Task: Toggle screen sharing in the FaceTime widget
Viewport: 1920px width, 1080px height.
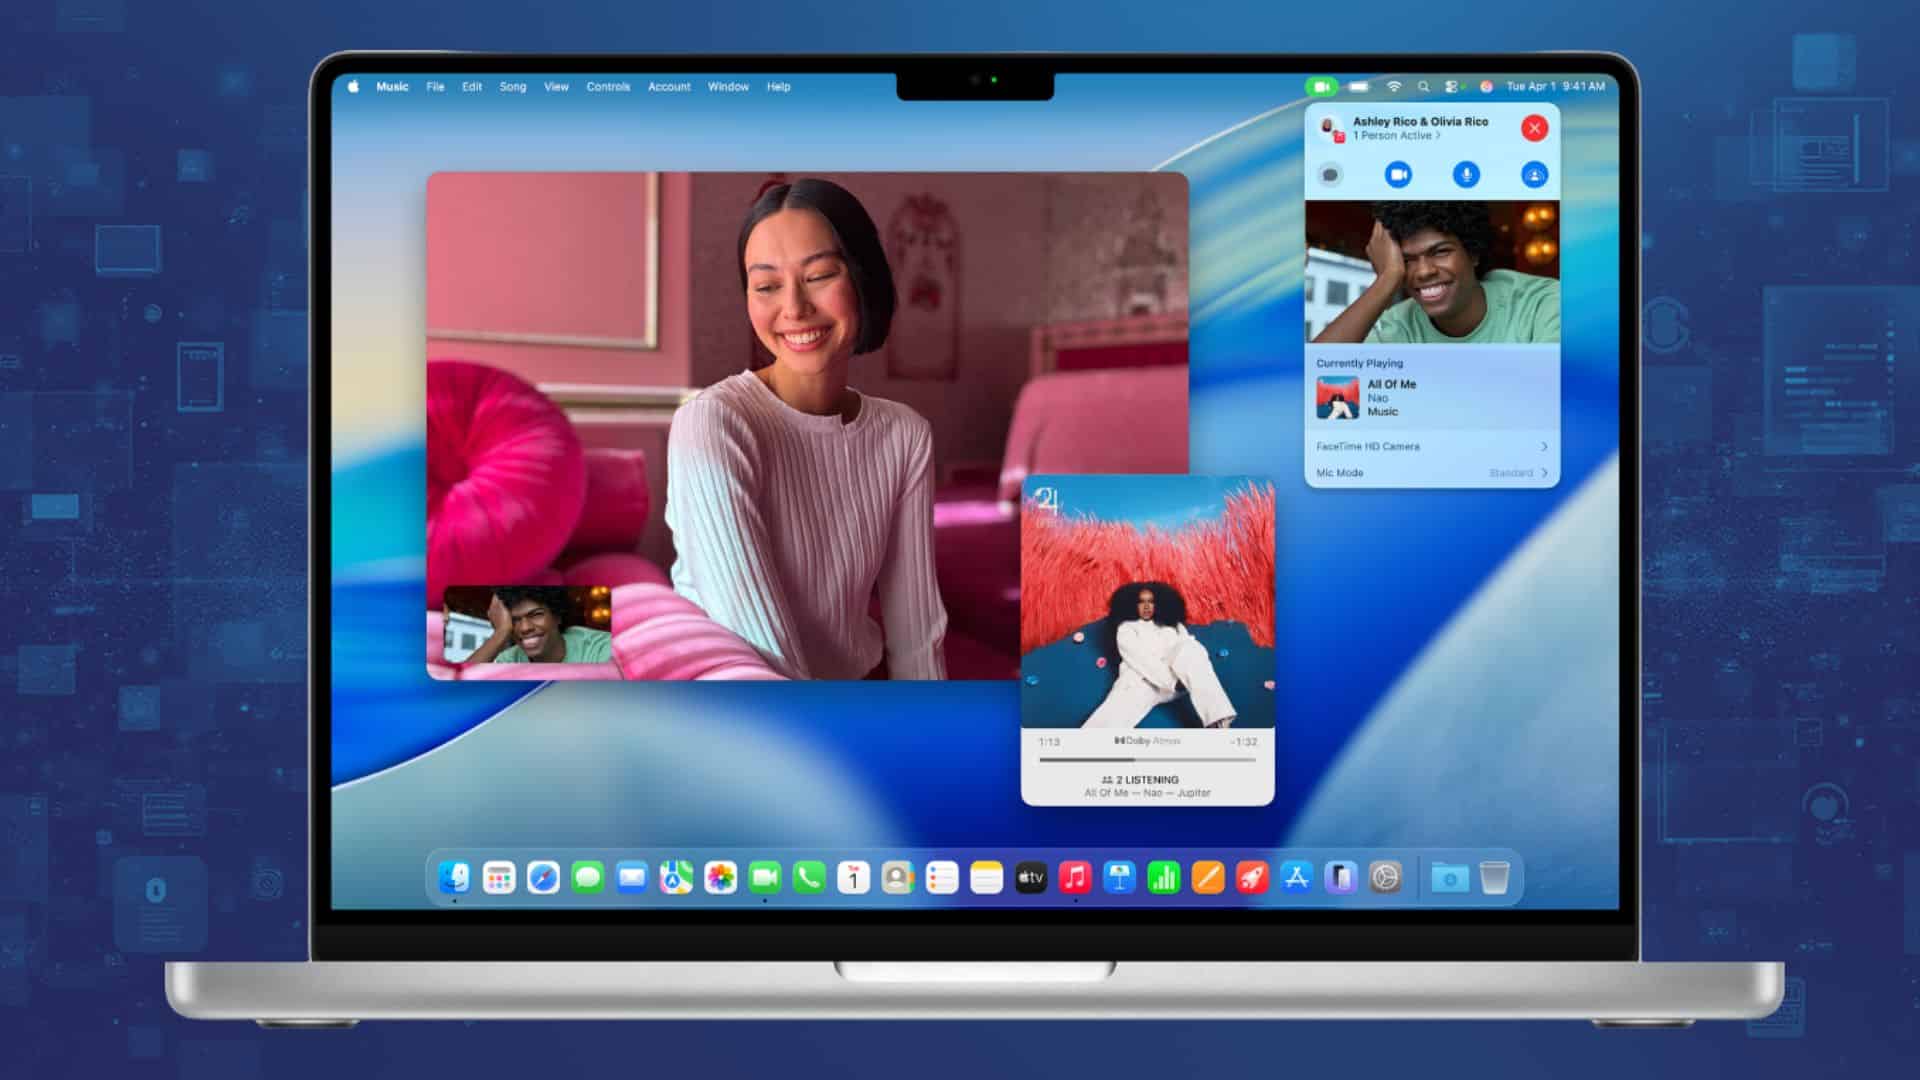Action: coord(1536,175)
